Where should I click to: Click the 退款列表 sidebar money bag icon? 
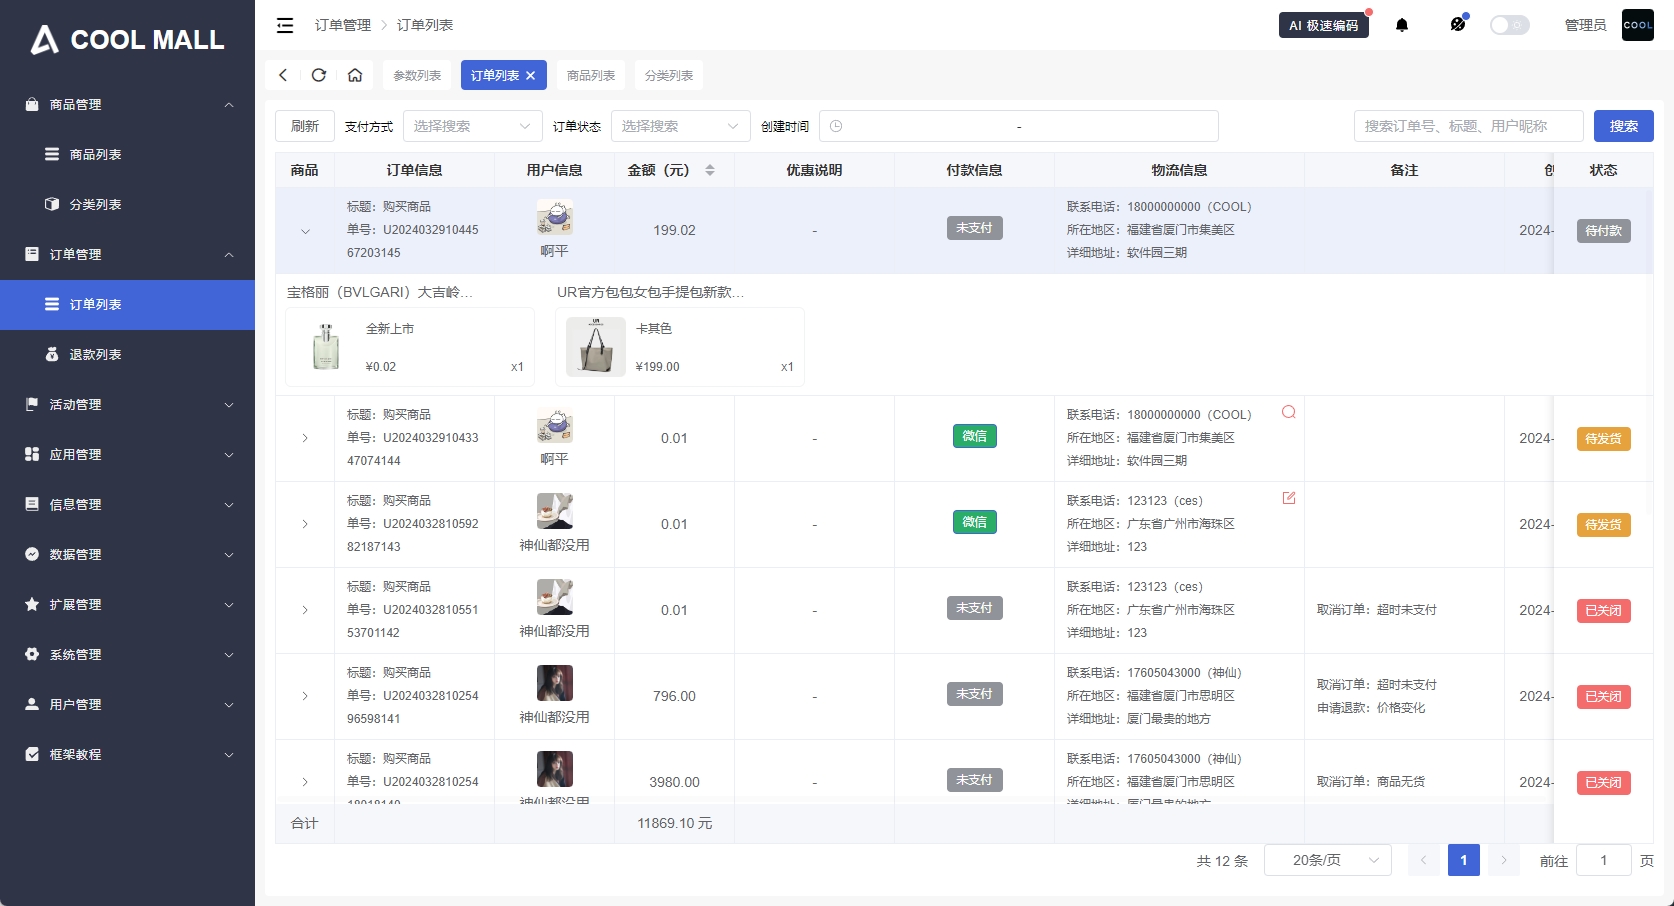pyautogui.click(x=52, y=354)
